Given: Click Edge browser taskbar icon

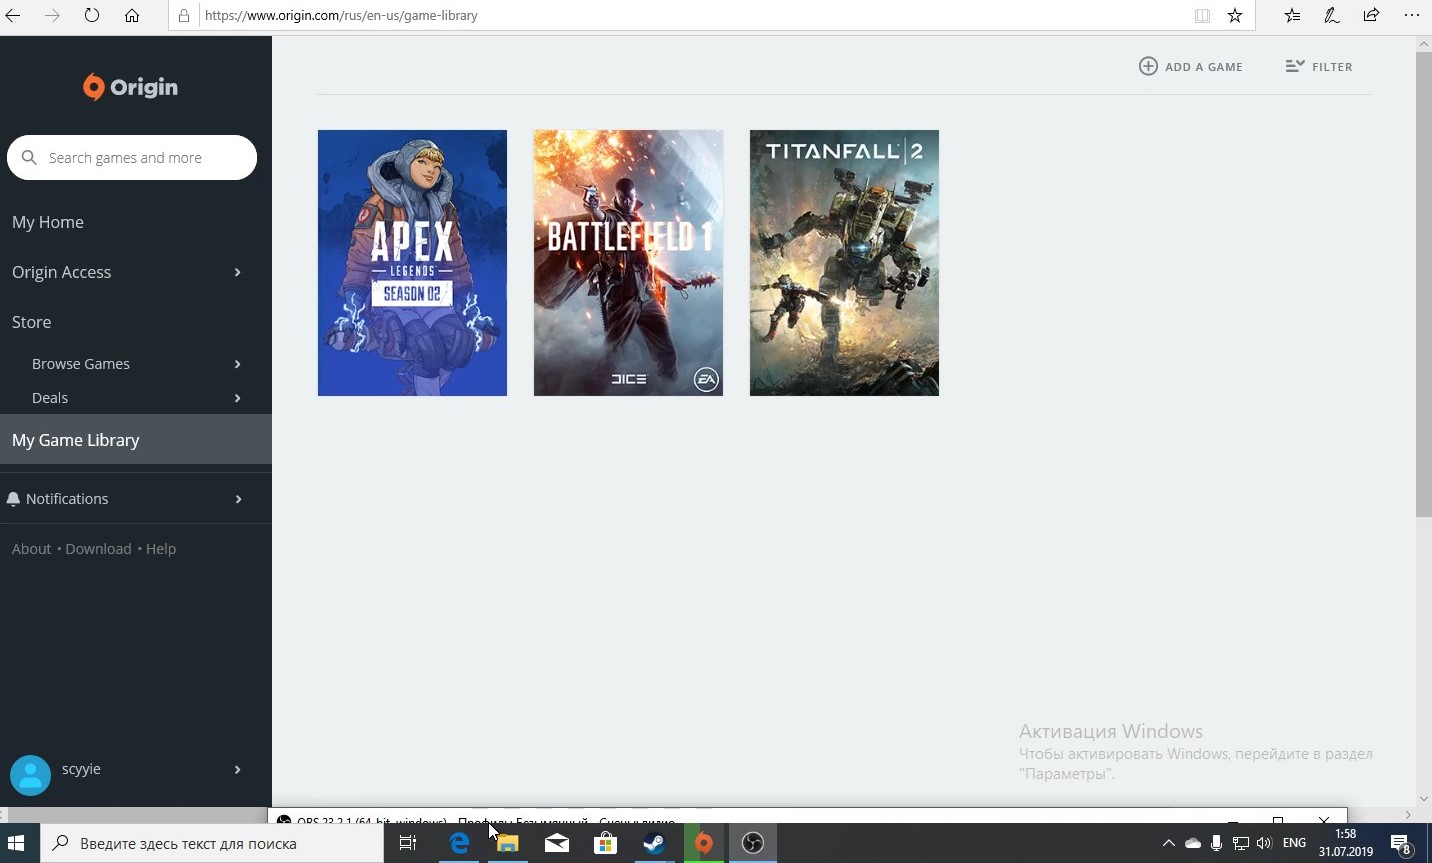Looking at the screenshot, I should (459, 843).
